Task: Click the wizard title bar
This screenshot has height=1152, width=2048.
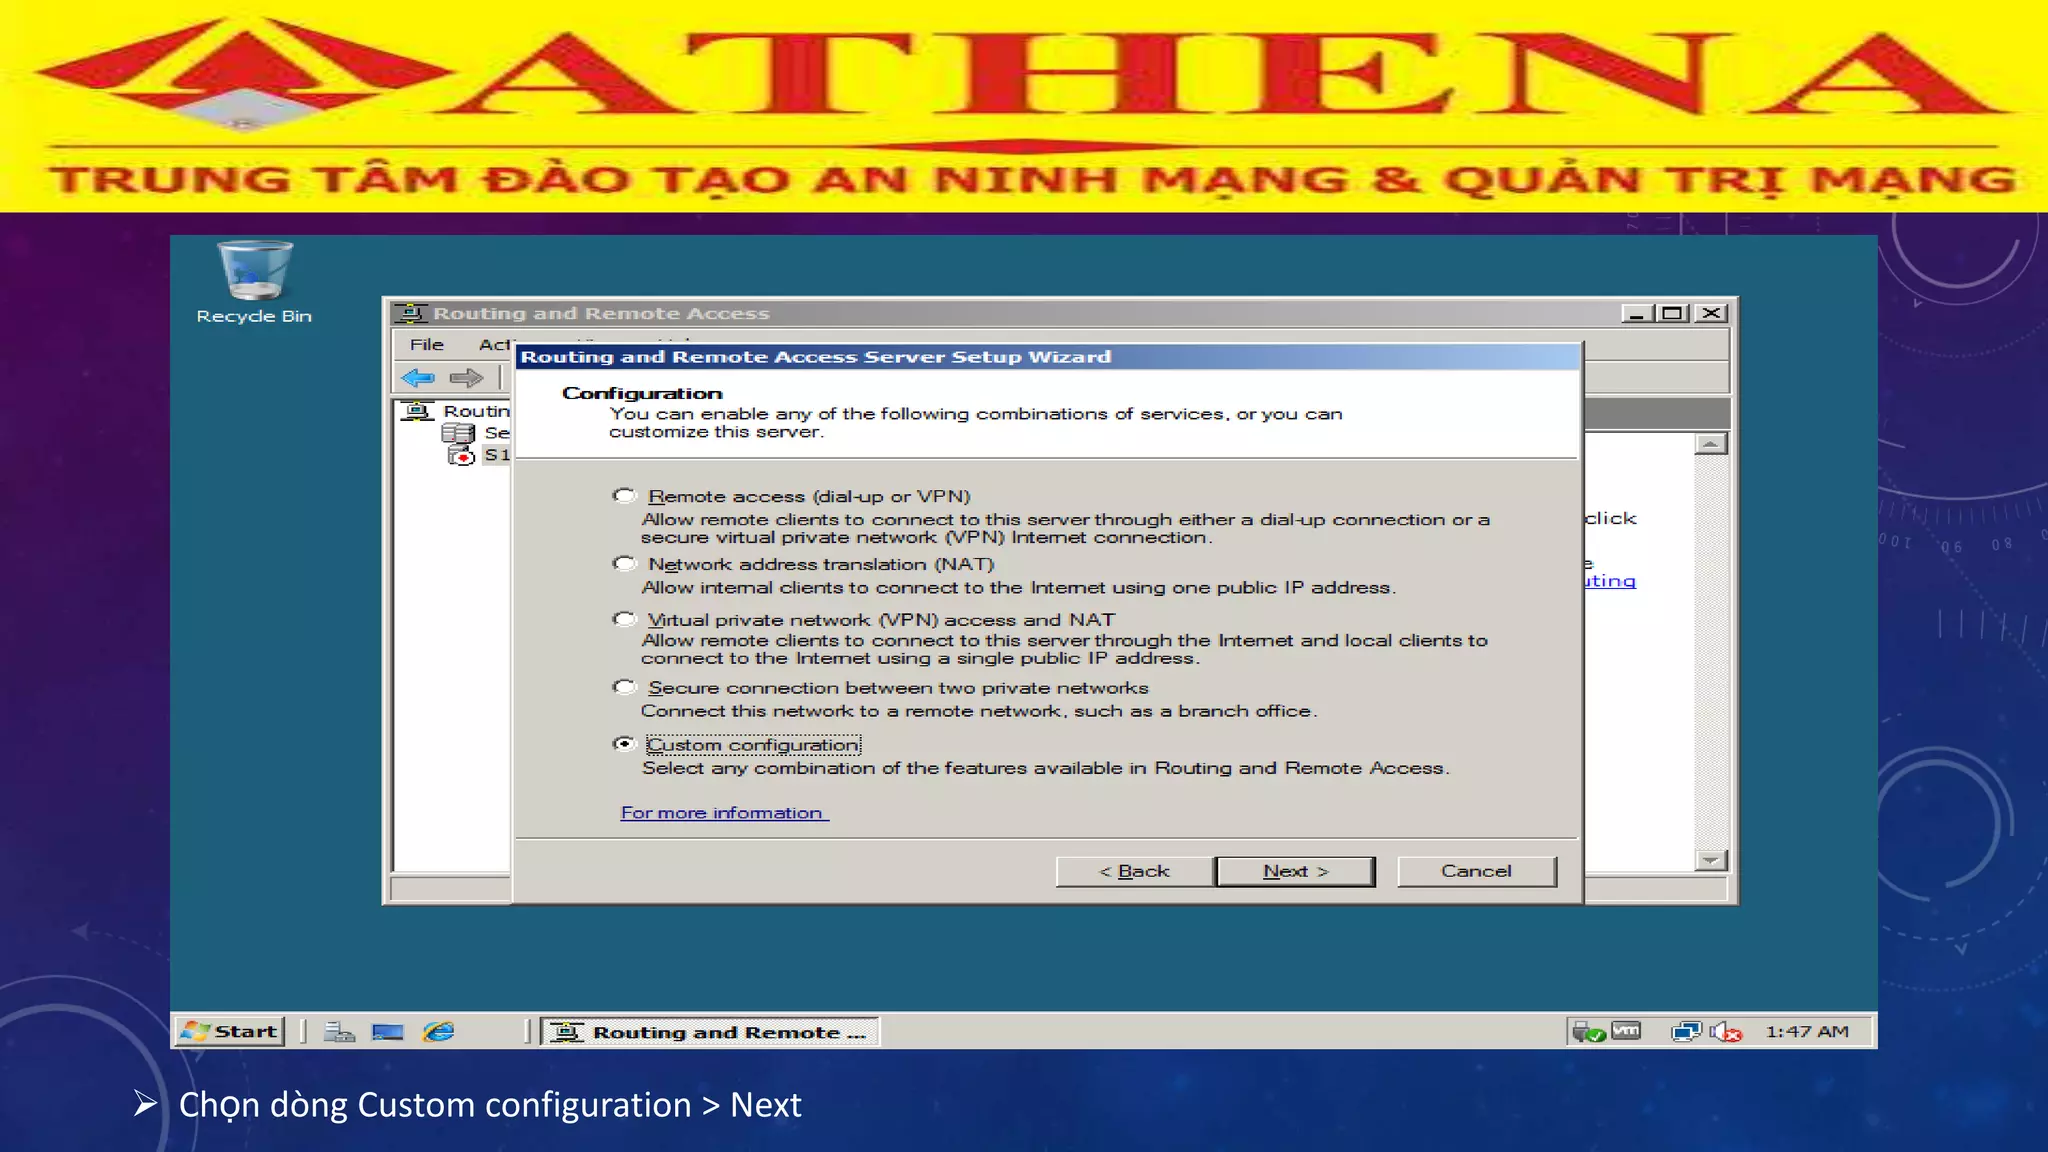Action: [x=1047, y=357]
